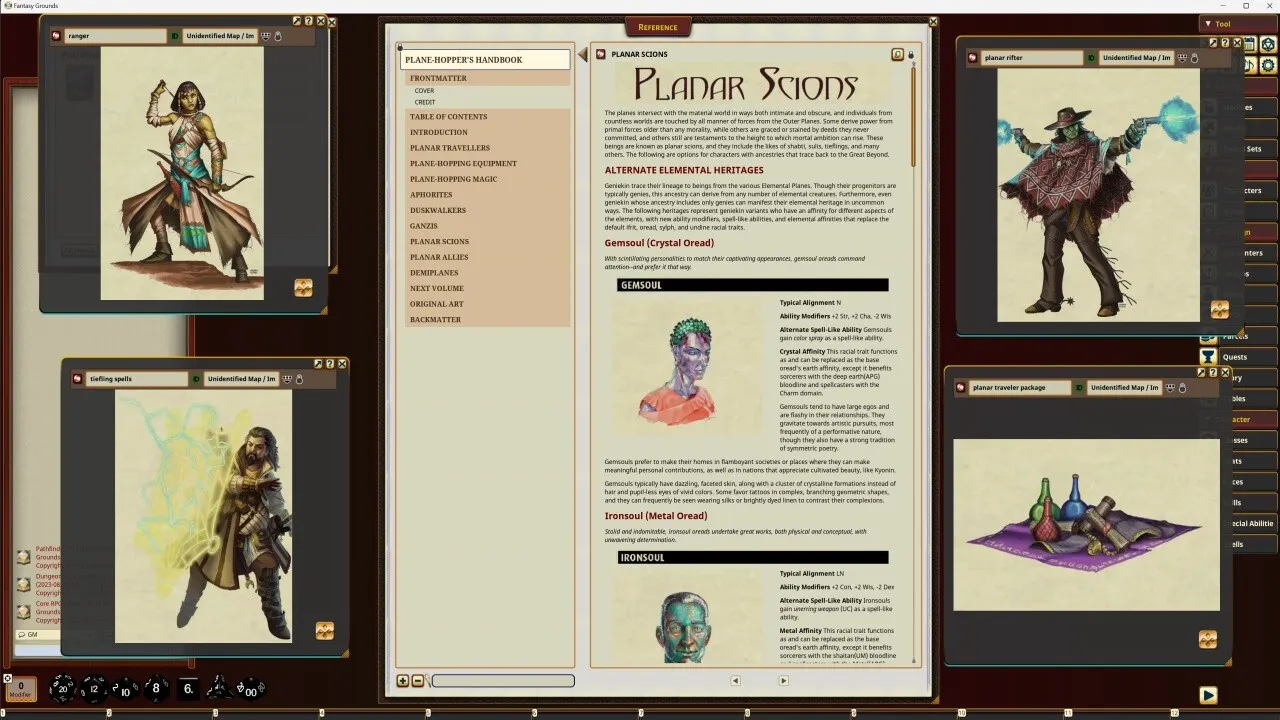Viewport: 1280px width, 720px height.
Task: Collapse all index entries with minus button
Action: pyautogui.click(x=418, y=681)
